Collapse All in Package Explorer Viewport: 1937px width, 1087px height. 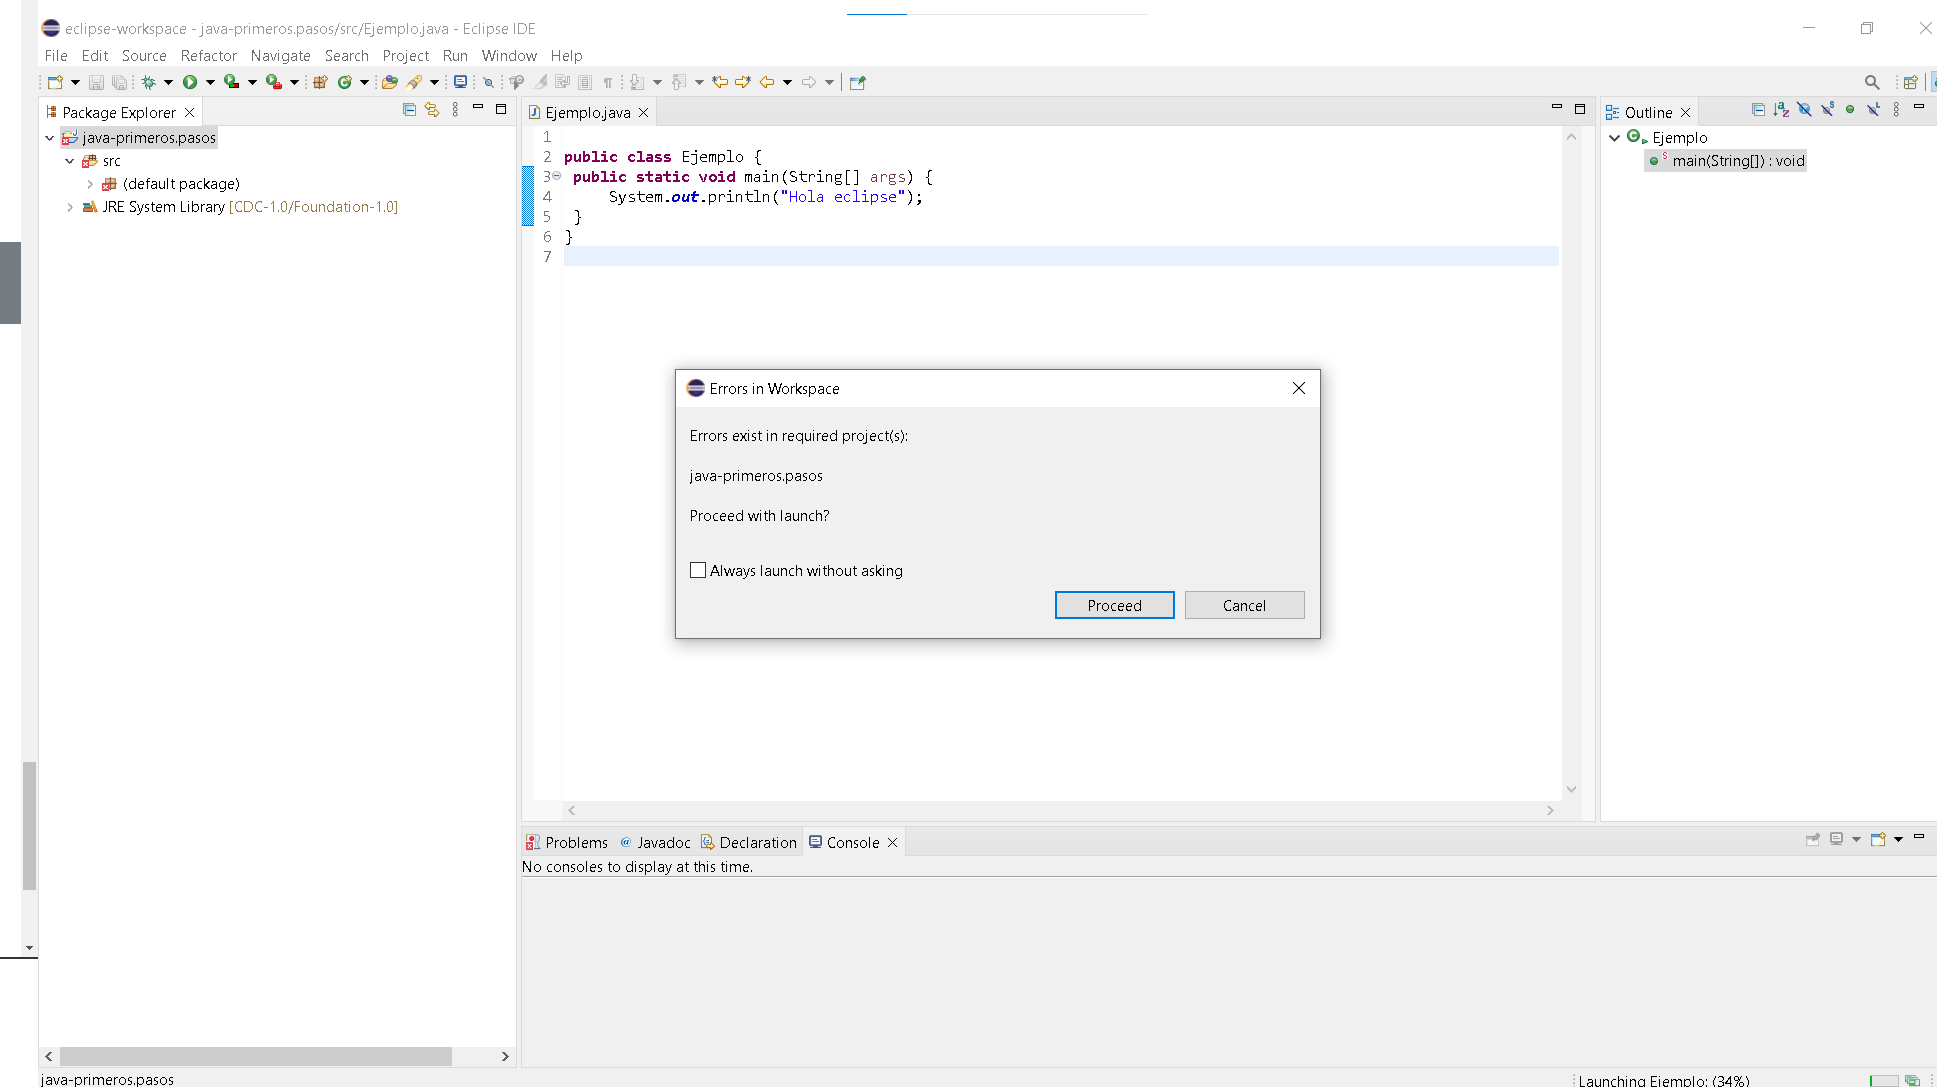(x=409, y=110)
